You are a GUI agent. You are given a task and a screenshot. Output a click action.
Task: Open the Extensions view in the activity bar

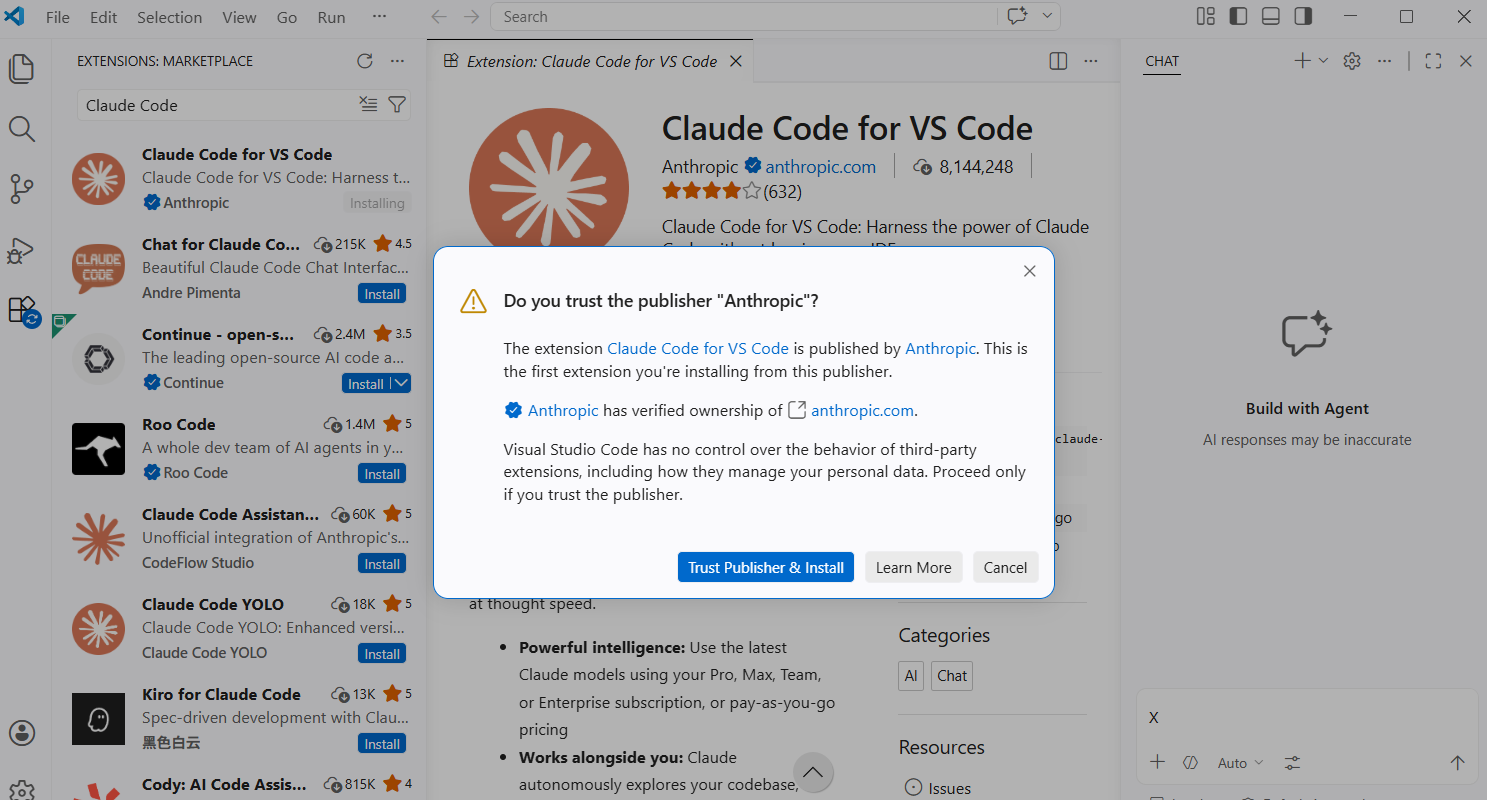click(22, 310)
